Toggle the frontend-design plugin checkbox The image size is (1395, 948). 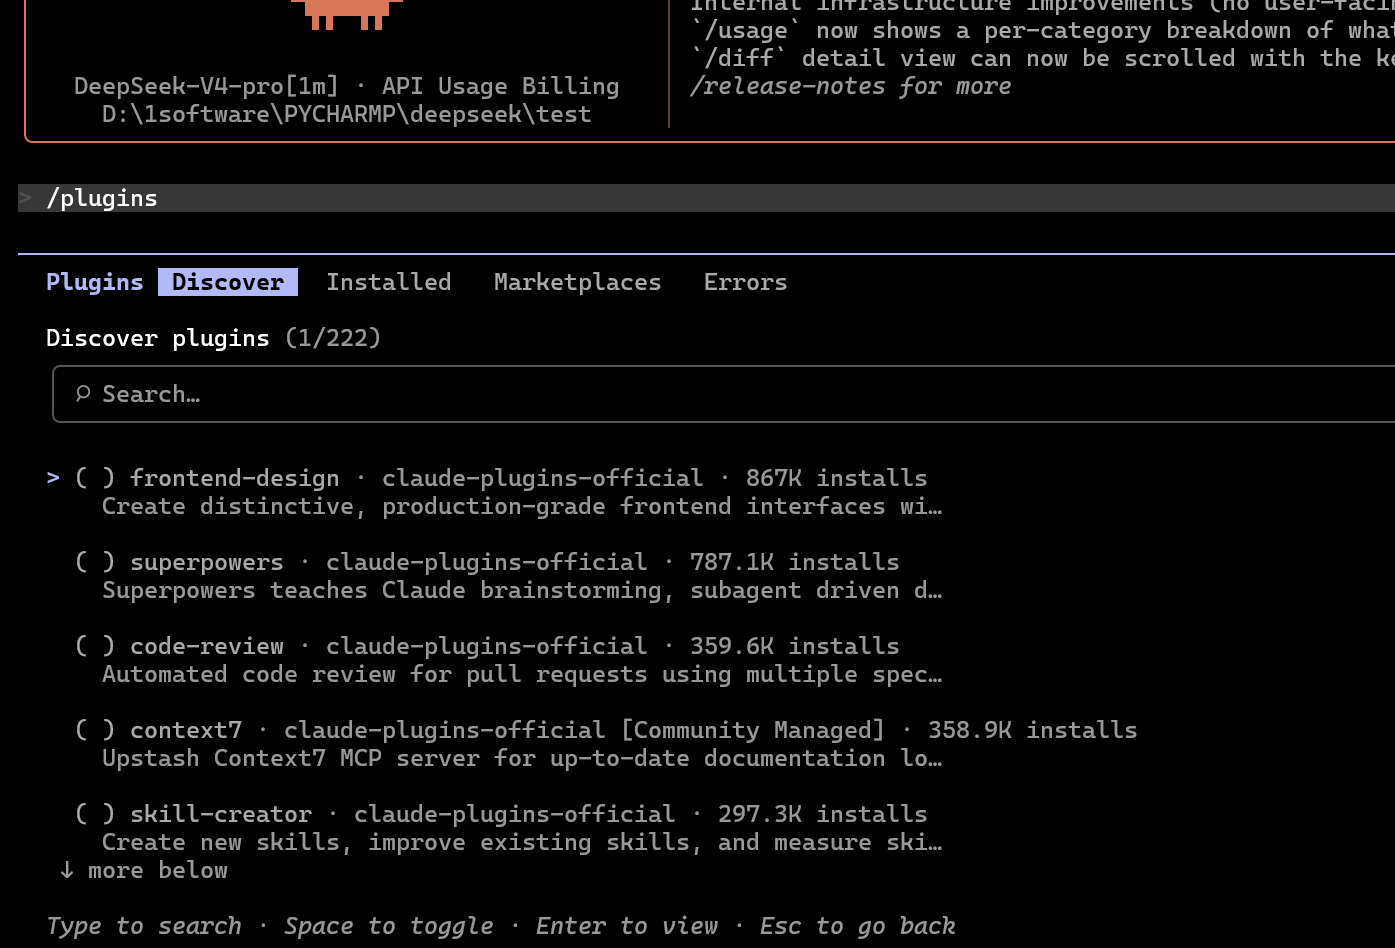(x=95, y=478)
